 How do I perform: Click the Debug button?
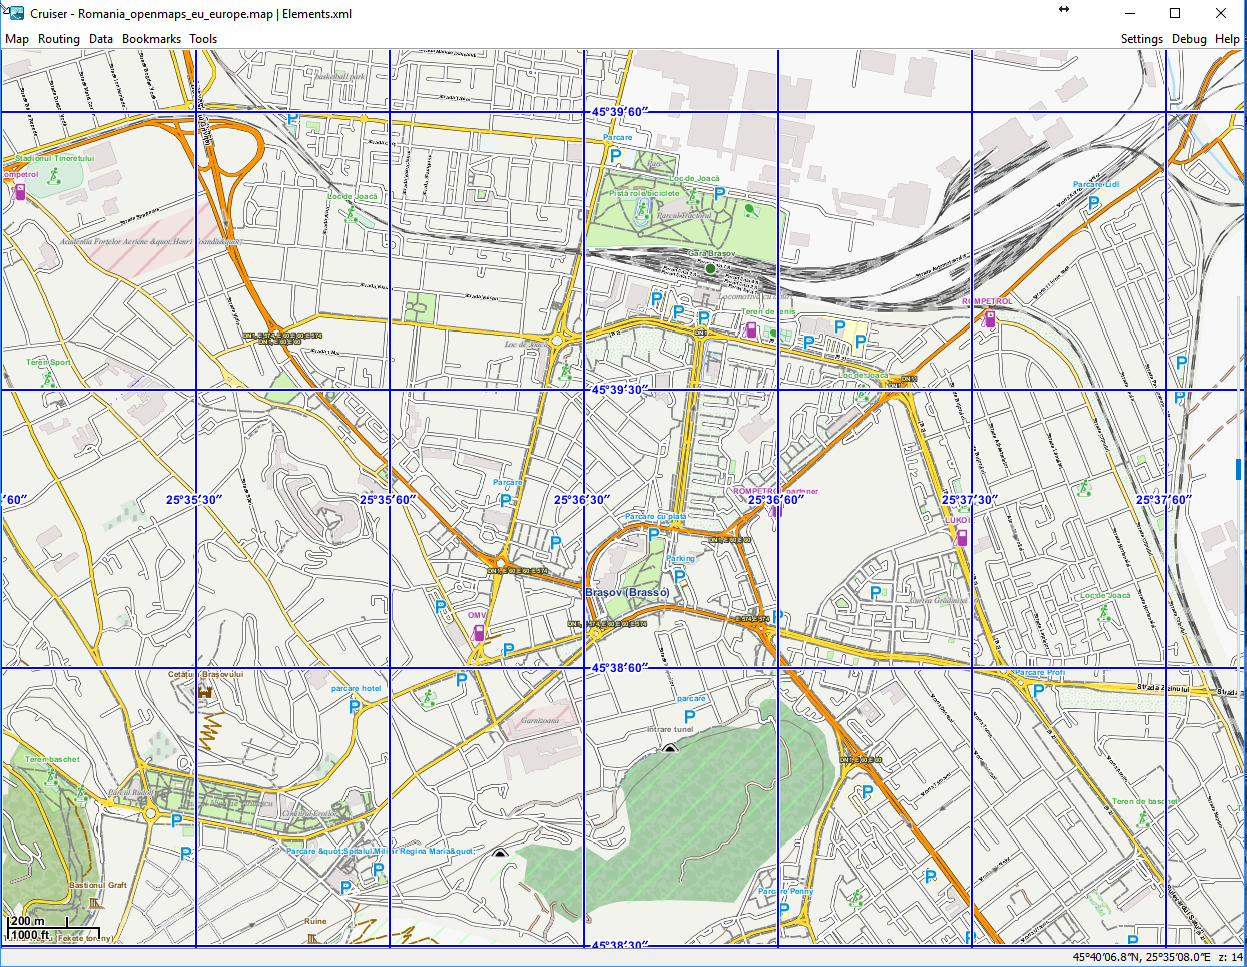(1189, 39)
